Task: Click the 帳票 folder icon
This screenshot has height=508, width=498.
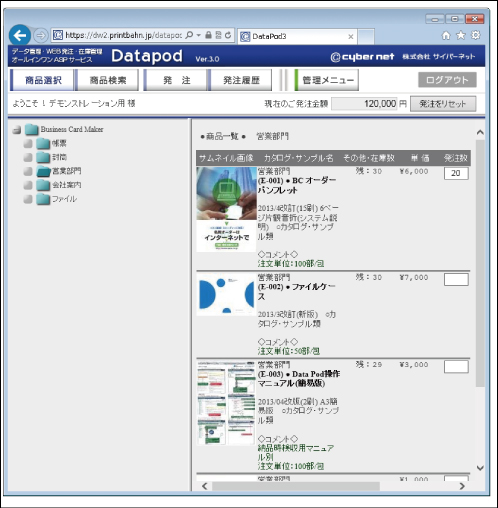Action: point(43,144)
